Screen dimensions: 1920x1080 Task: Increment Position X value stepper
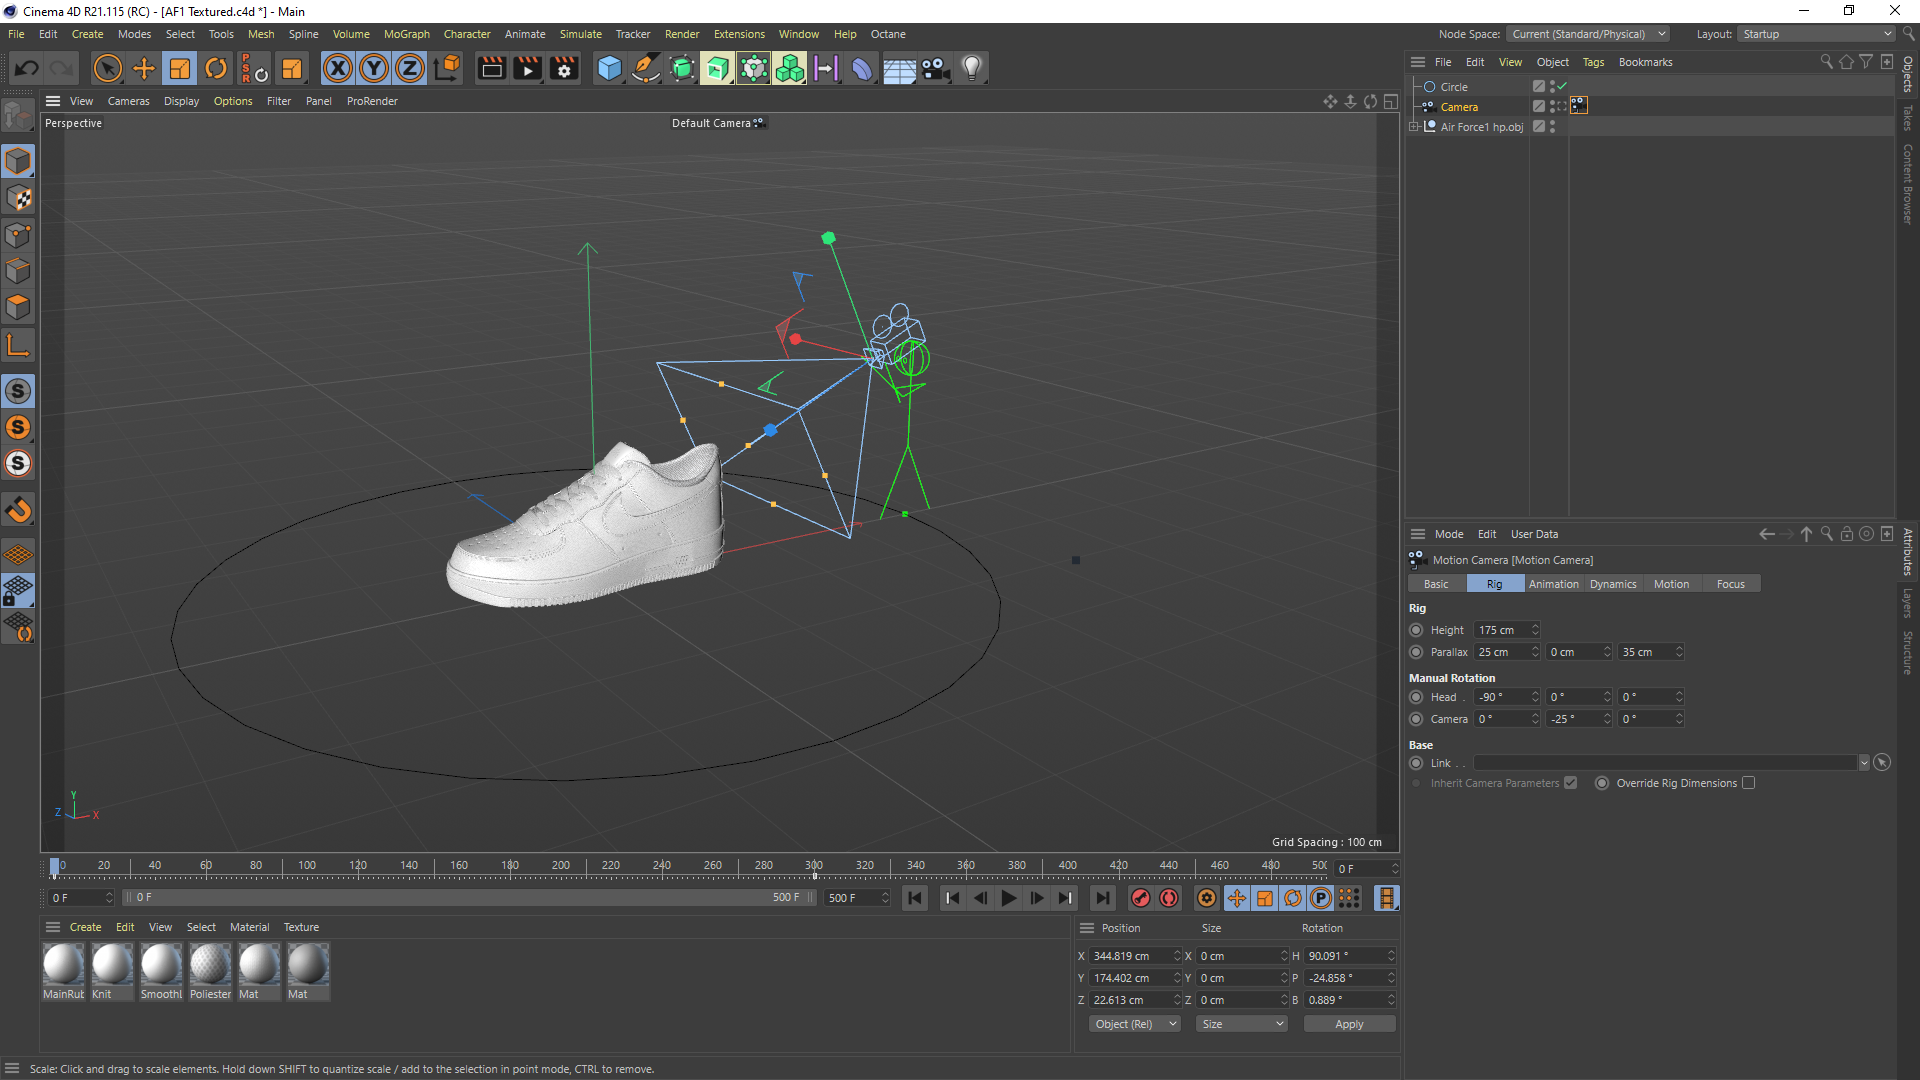(1177, 953)
